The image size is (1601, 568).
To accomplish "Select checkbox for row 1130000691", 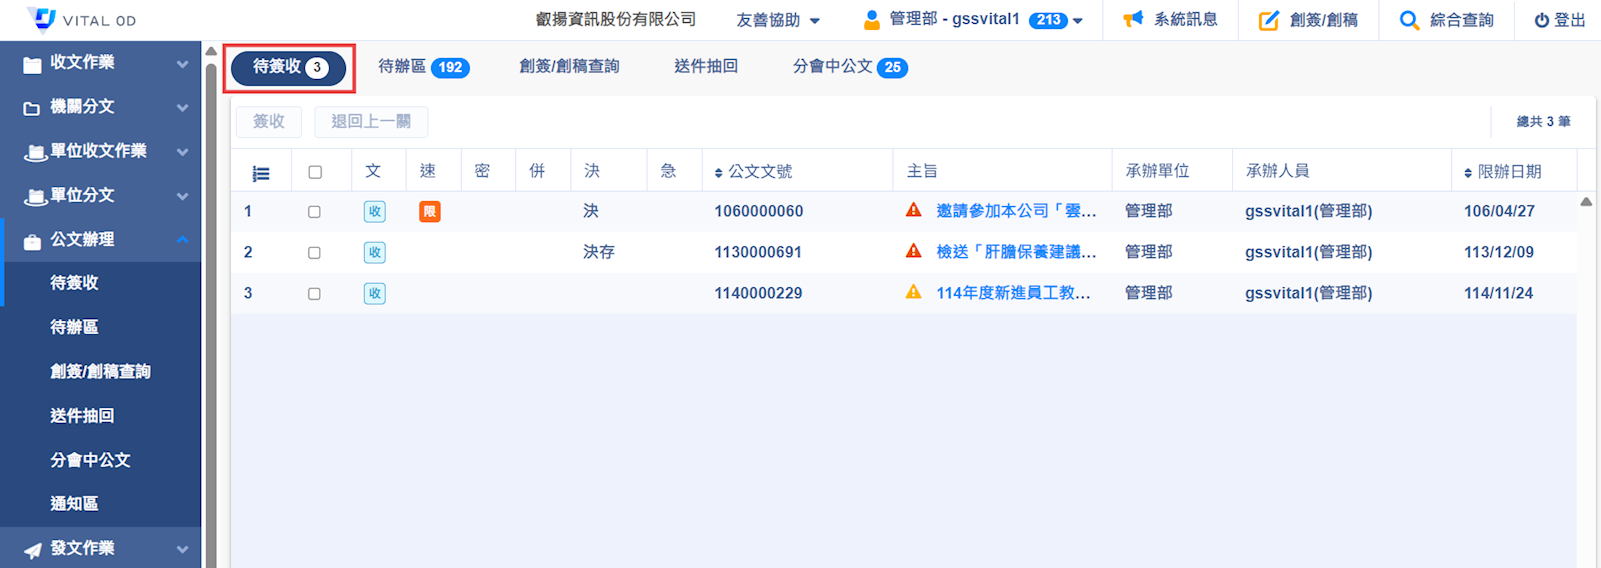I will [314, 253].
